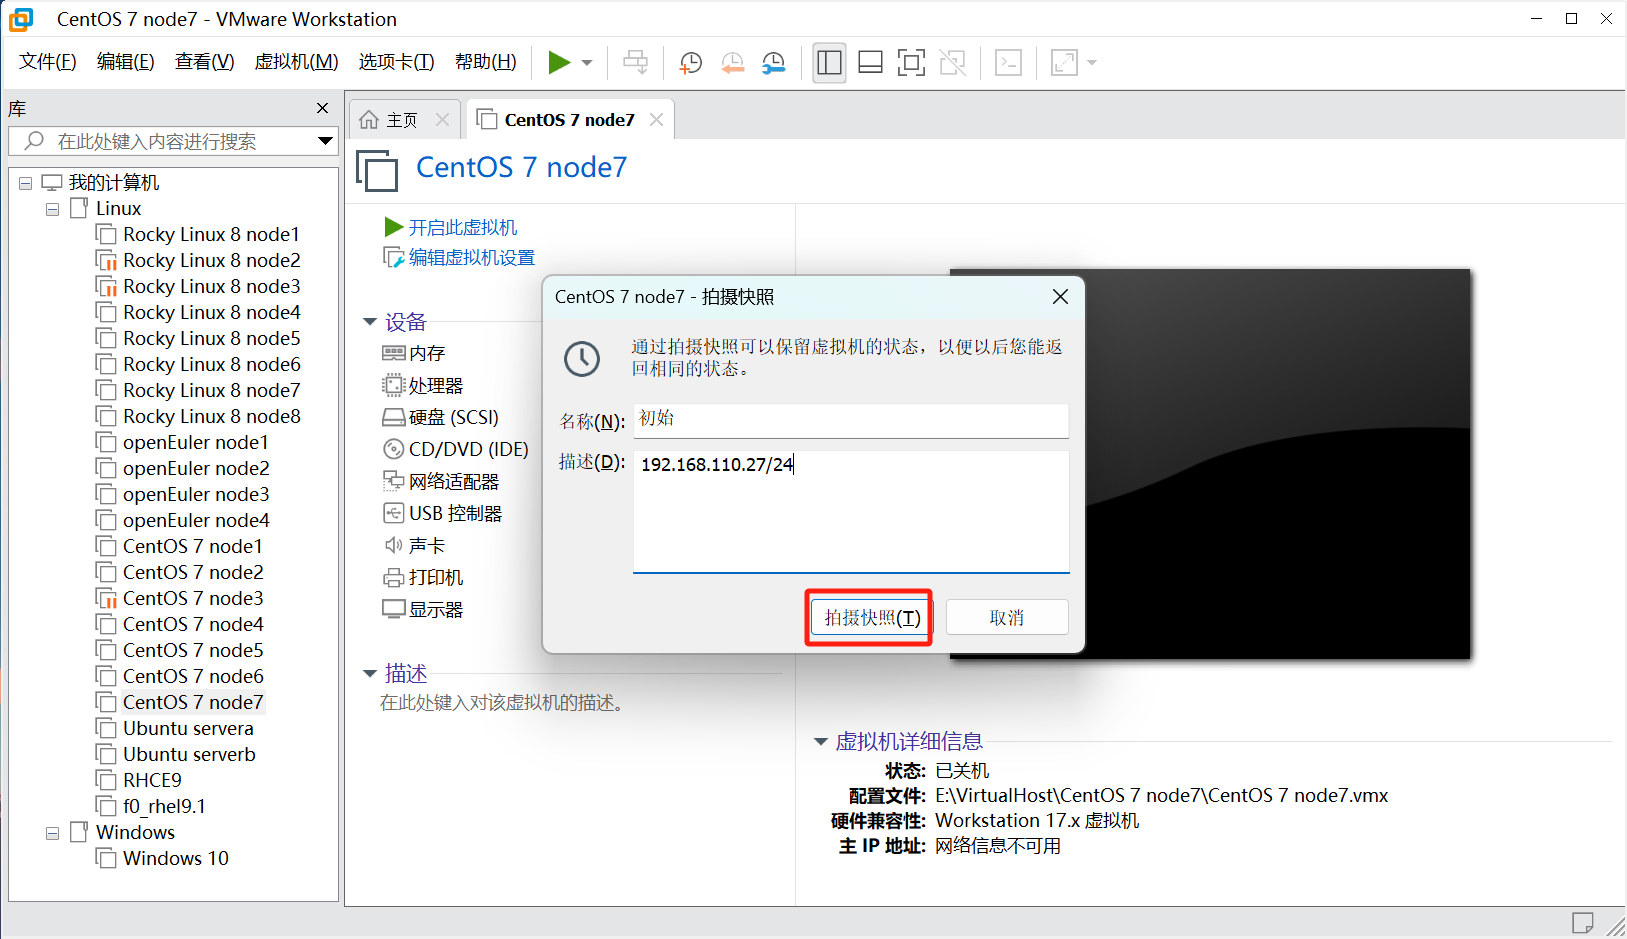
Task: Open the stretch display dropdown arrow
Action: pos(1092,63)
